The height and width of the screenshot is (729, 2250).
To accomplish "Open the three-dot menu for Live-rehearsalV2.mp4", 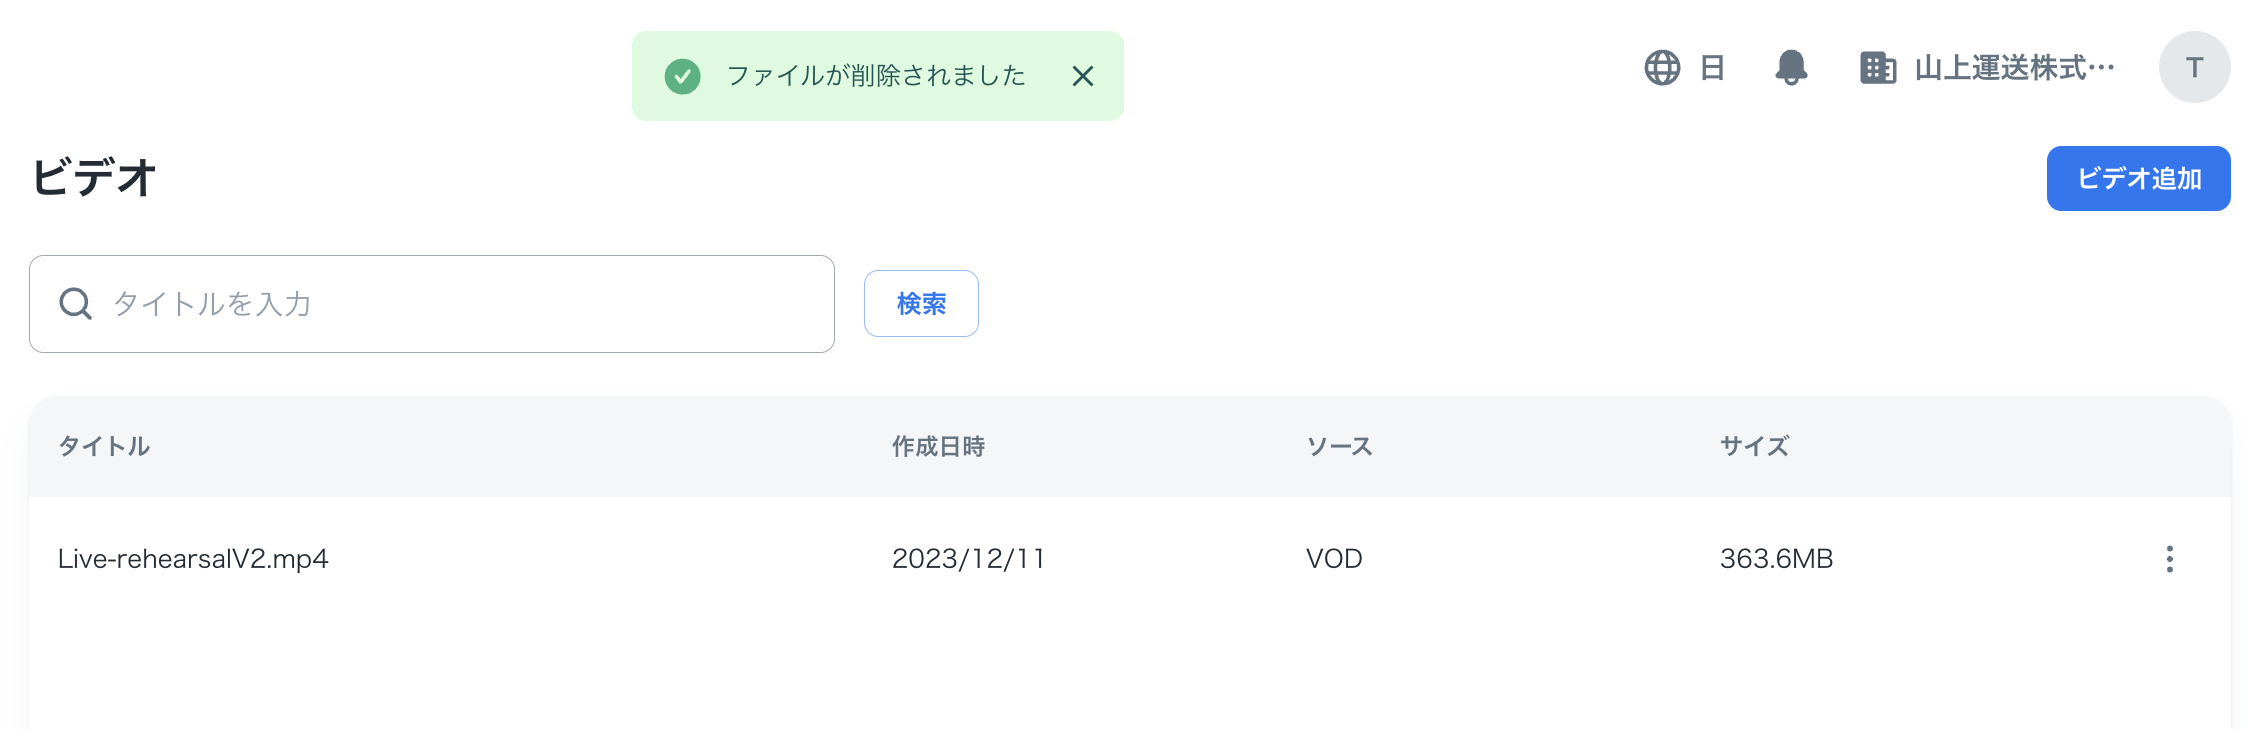I will point(2170,560).
